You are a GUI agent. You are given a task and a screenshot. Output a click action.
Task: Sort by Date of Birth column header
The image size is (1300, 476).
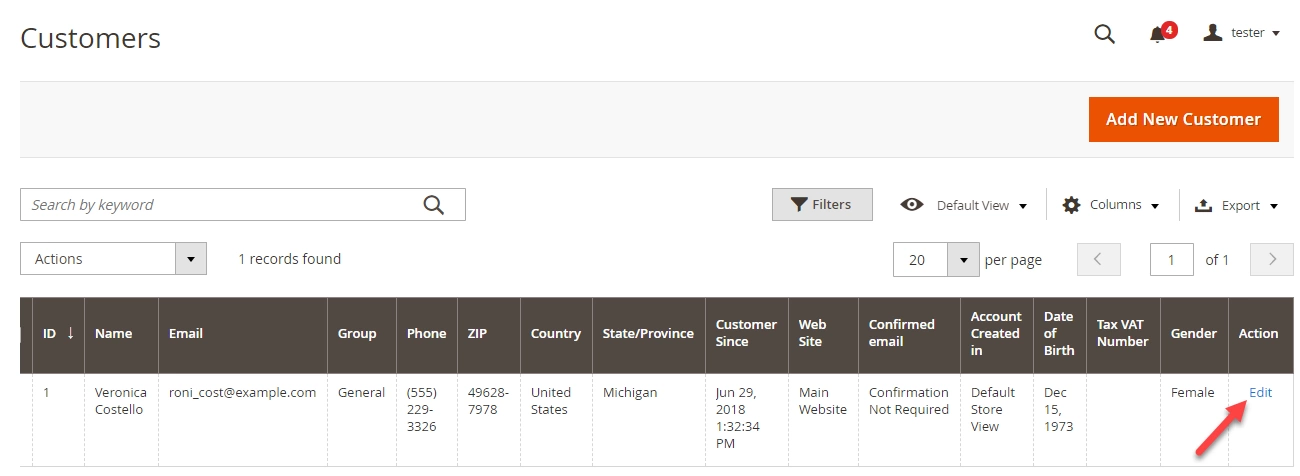(x=1060, y=334)
